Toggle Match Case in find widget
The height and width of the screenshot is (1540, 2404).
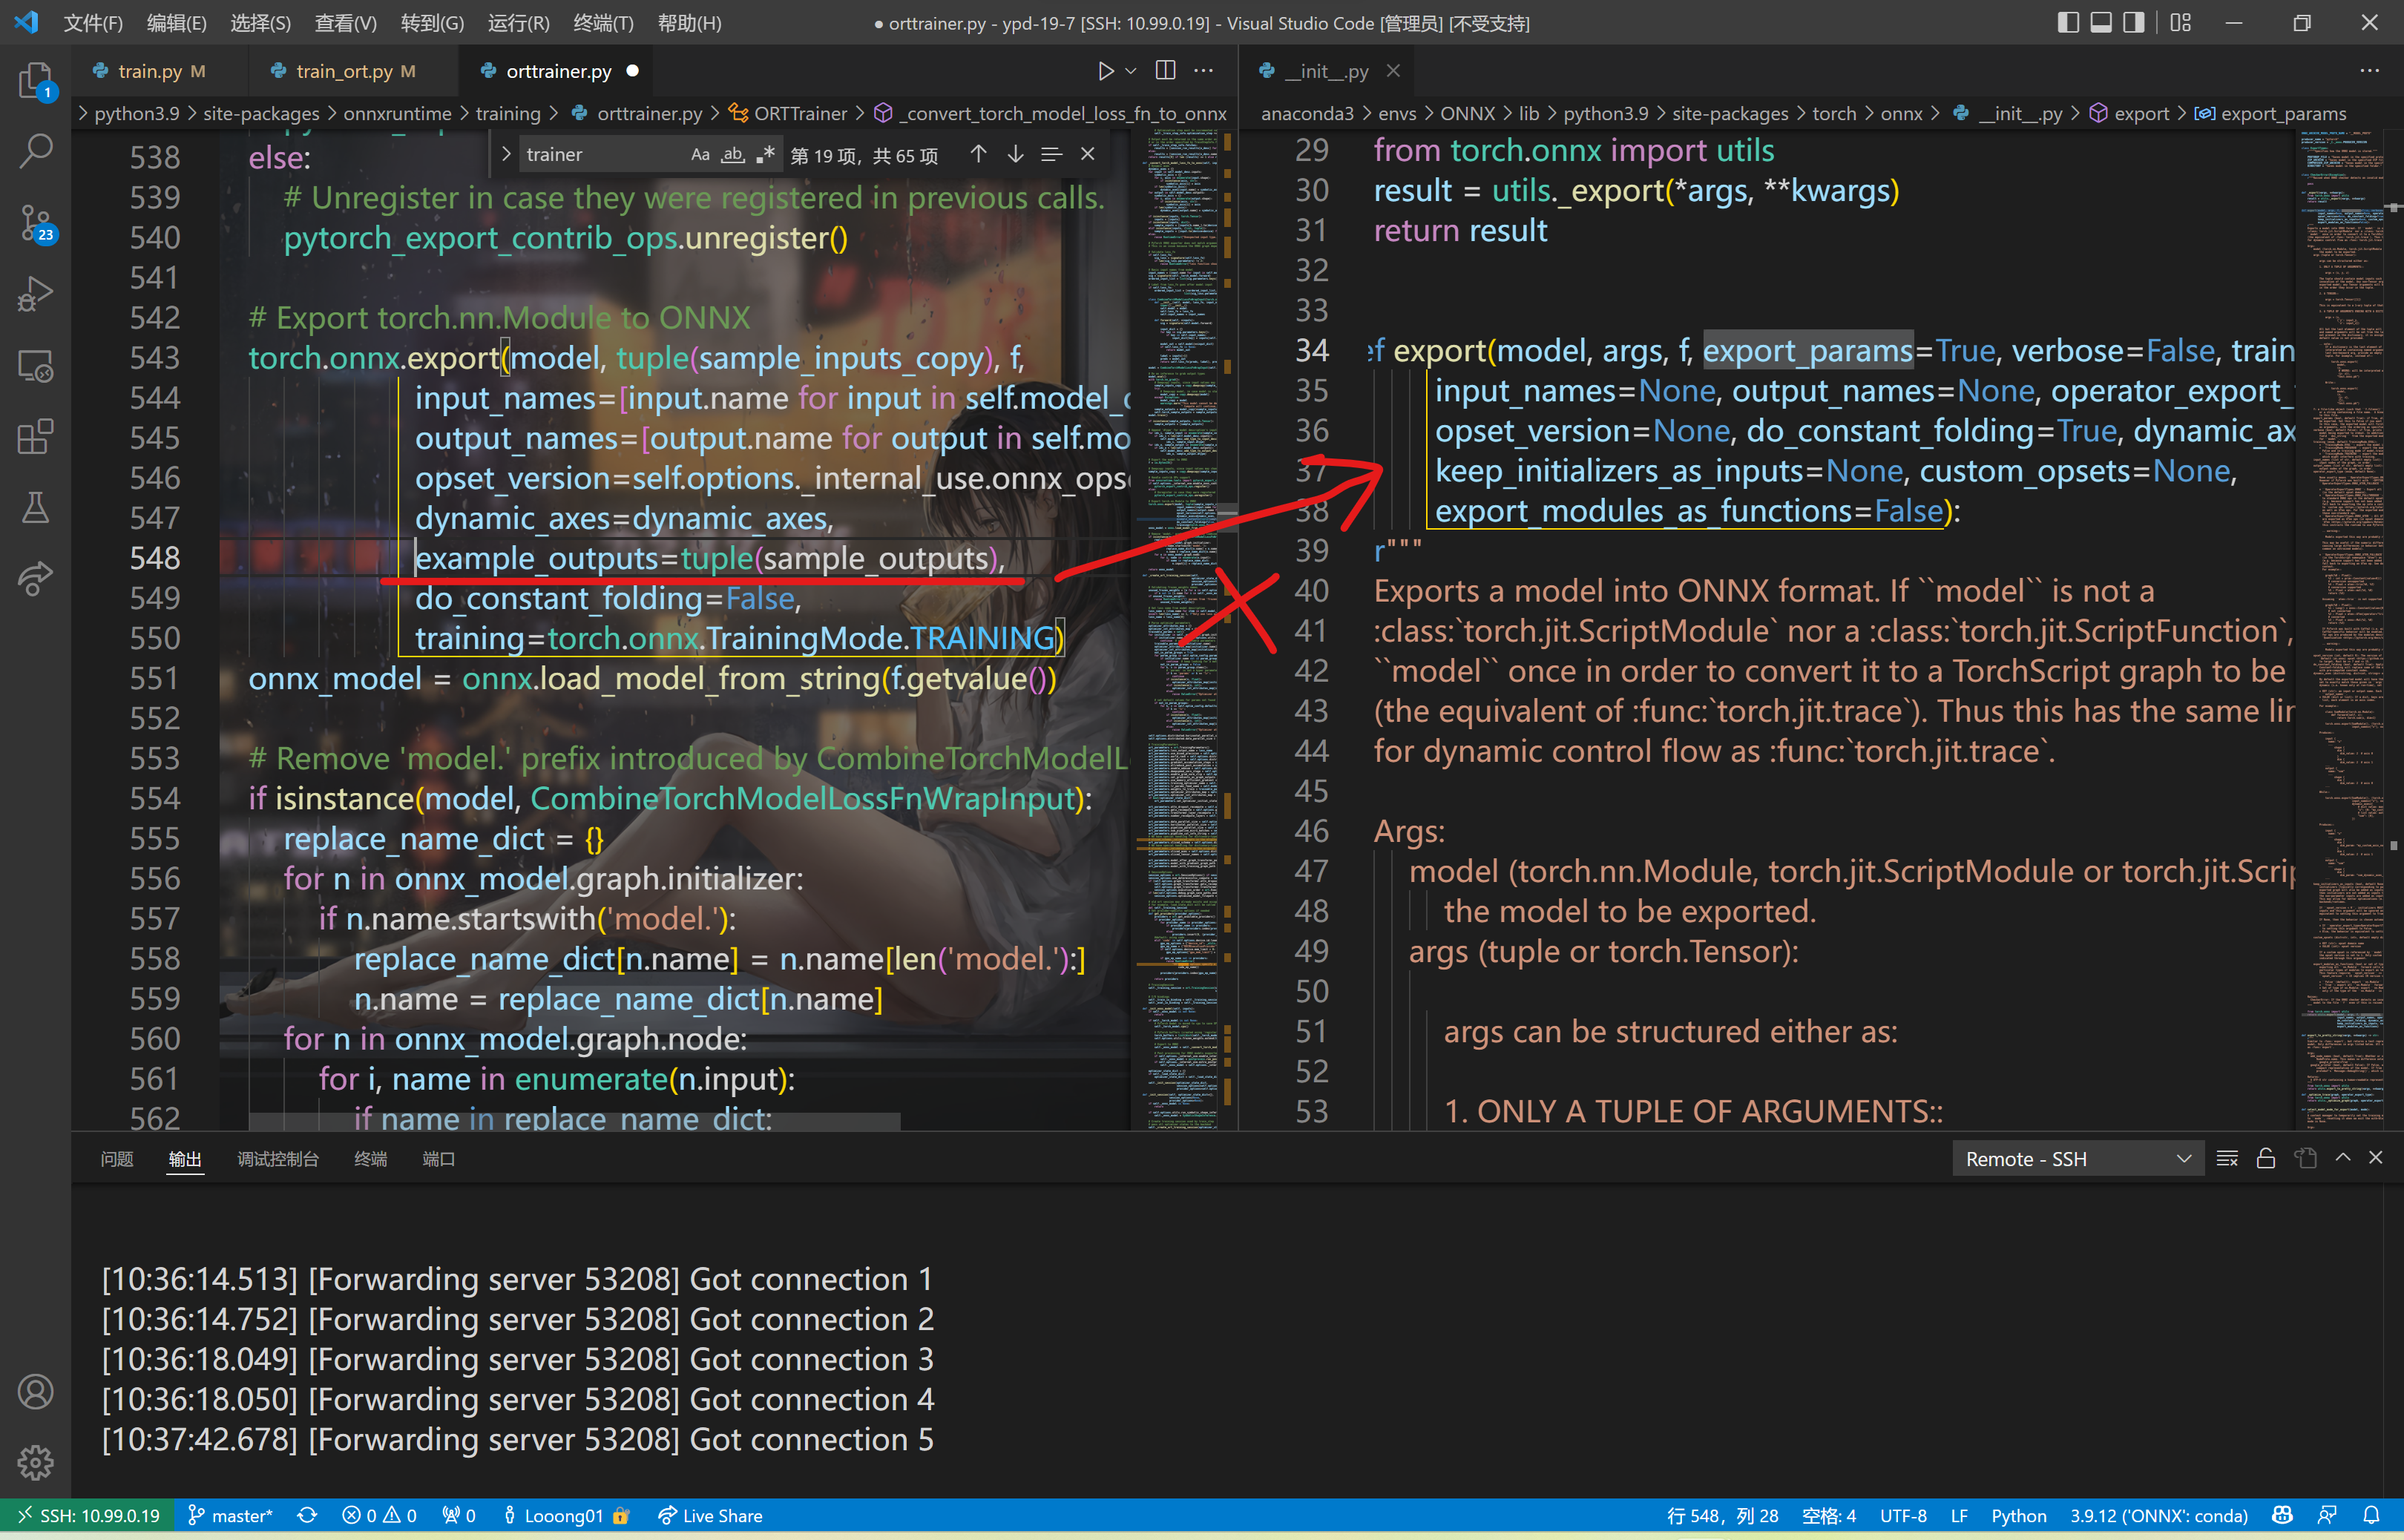pos(700,154)
